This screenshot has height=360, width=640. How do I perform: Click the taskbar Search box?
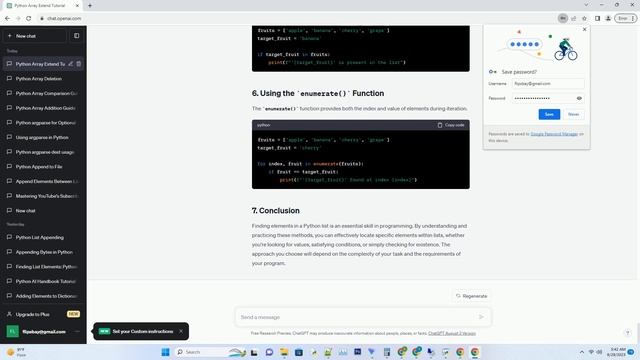210,352
